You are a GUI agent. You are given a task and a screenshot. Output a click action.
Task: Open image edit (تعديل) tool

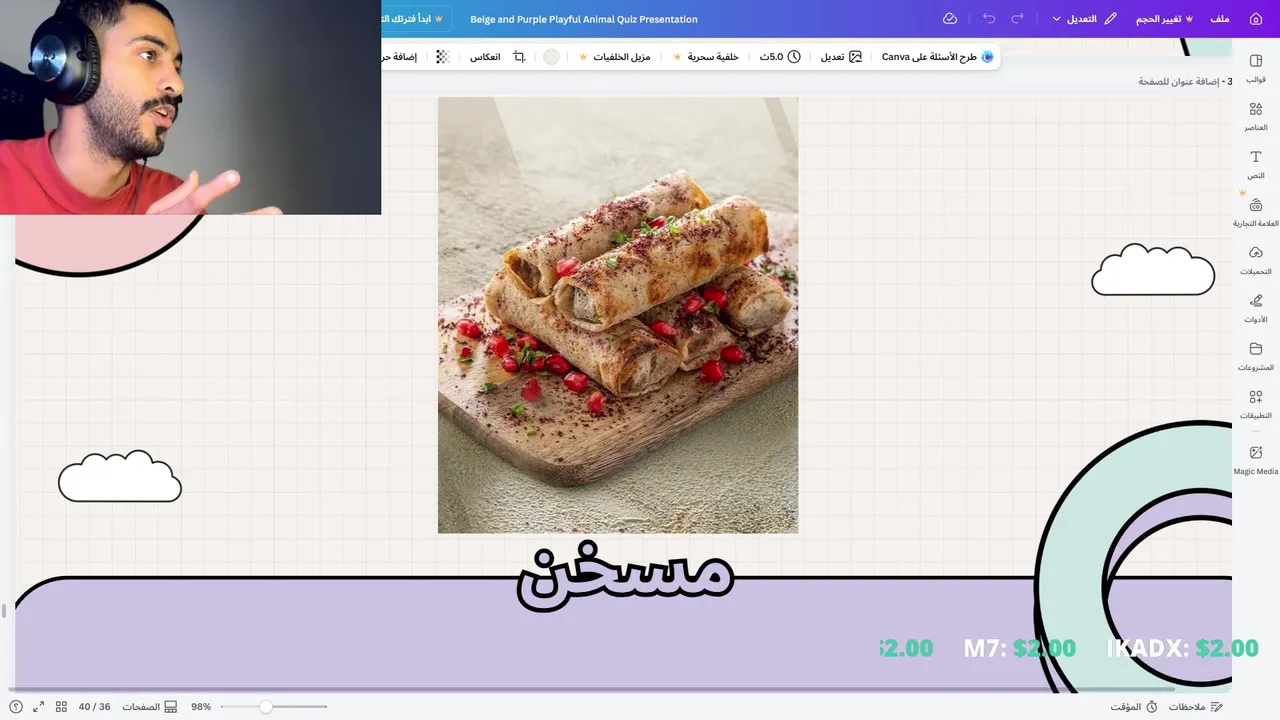(841, 57)
